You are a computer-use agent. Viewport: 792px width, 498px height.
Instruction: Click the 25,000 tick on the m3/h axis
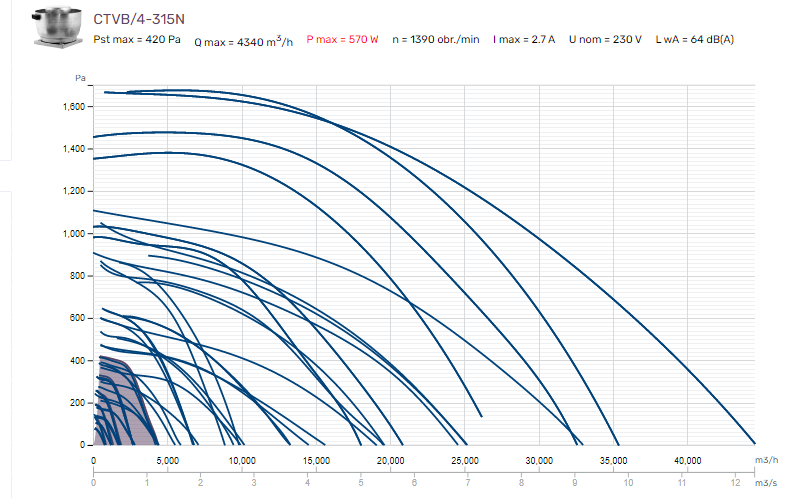[464, 460]
